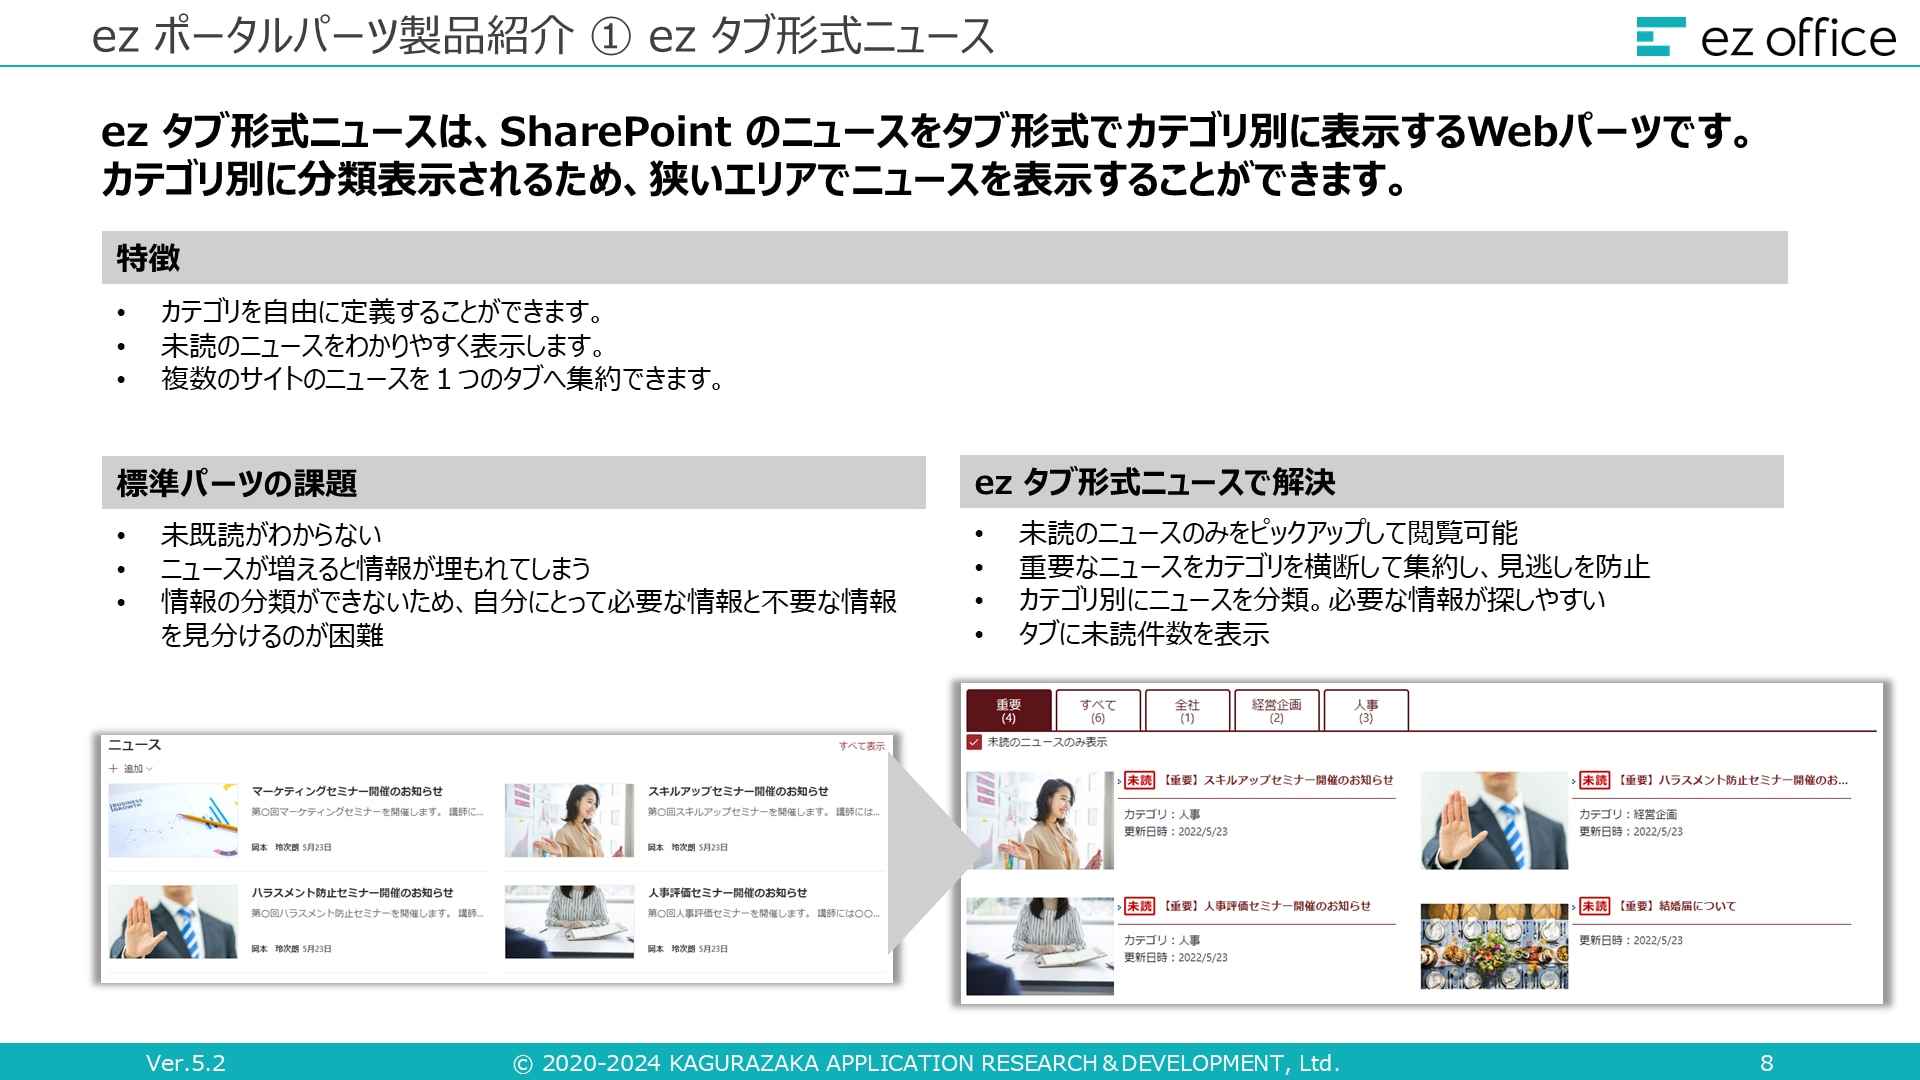Click スキルアップセミナー thumbnail in ニュース panel
This screenshot has width=1920, height=1080.
coord(569,820)
